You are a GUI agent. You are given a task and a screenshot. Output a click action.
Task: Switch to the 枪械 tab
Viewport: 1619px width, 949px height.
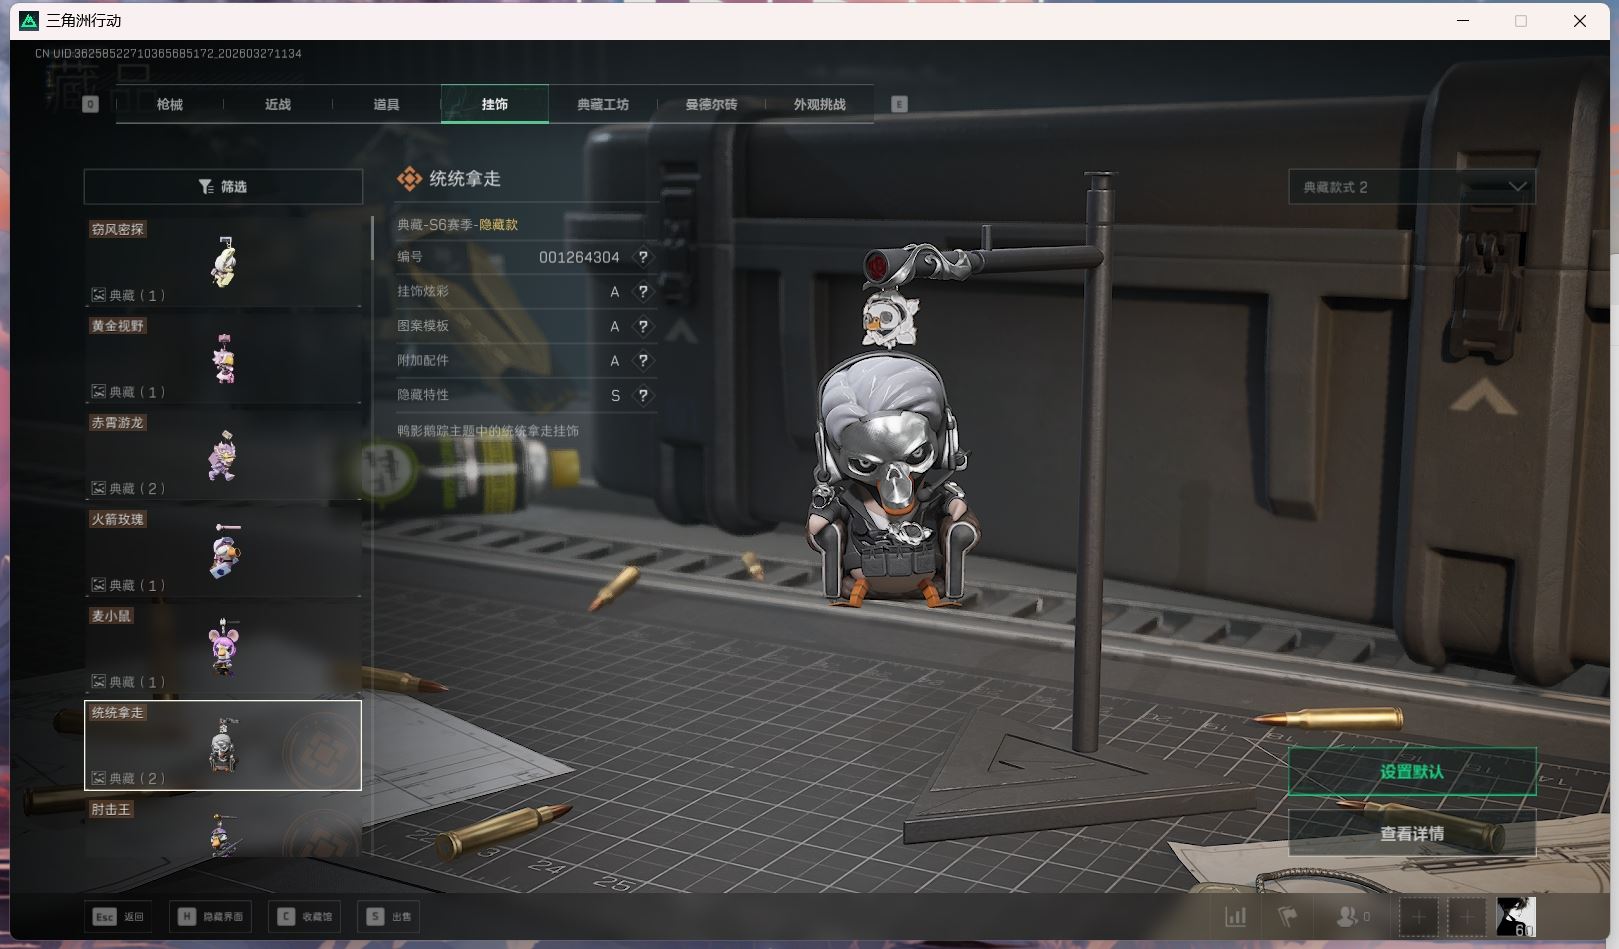pos(170,104)
